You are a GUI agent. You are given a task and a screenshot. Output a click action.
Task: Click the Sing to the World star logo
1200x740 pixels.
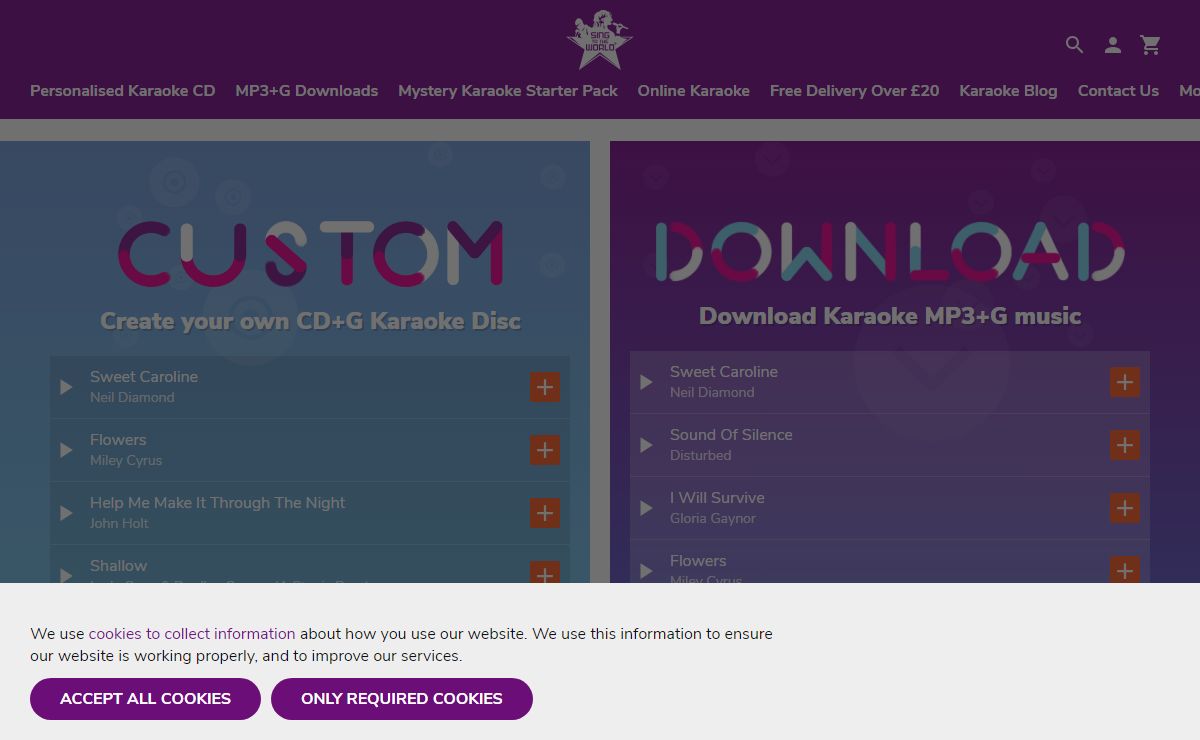coord(599,40)
